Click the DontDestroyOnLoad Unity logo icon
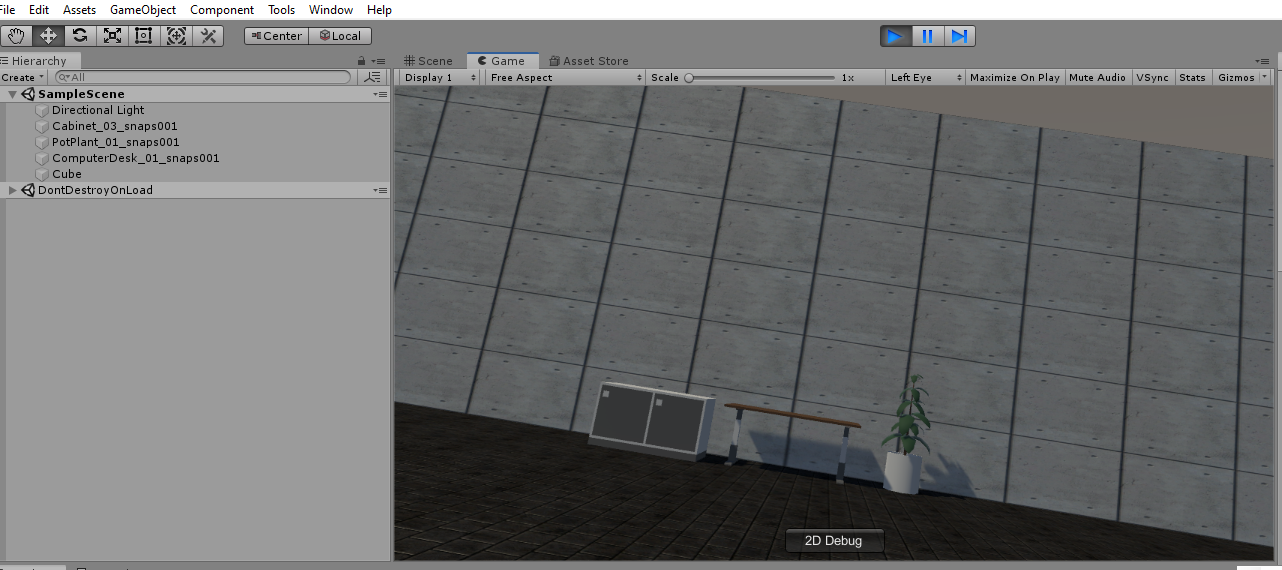 point(28,190)
